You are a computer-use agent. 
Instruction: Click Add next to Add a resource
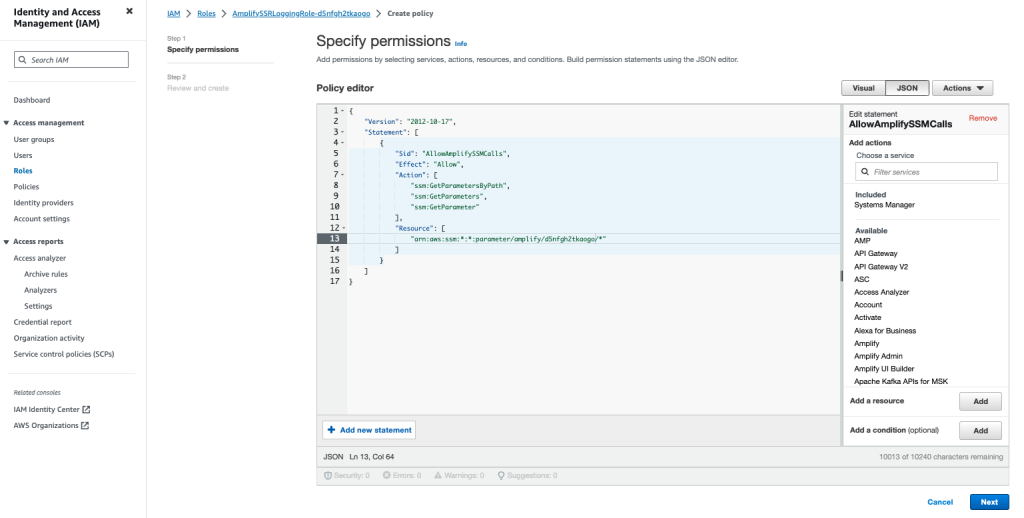click(x=980, y=402)
